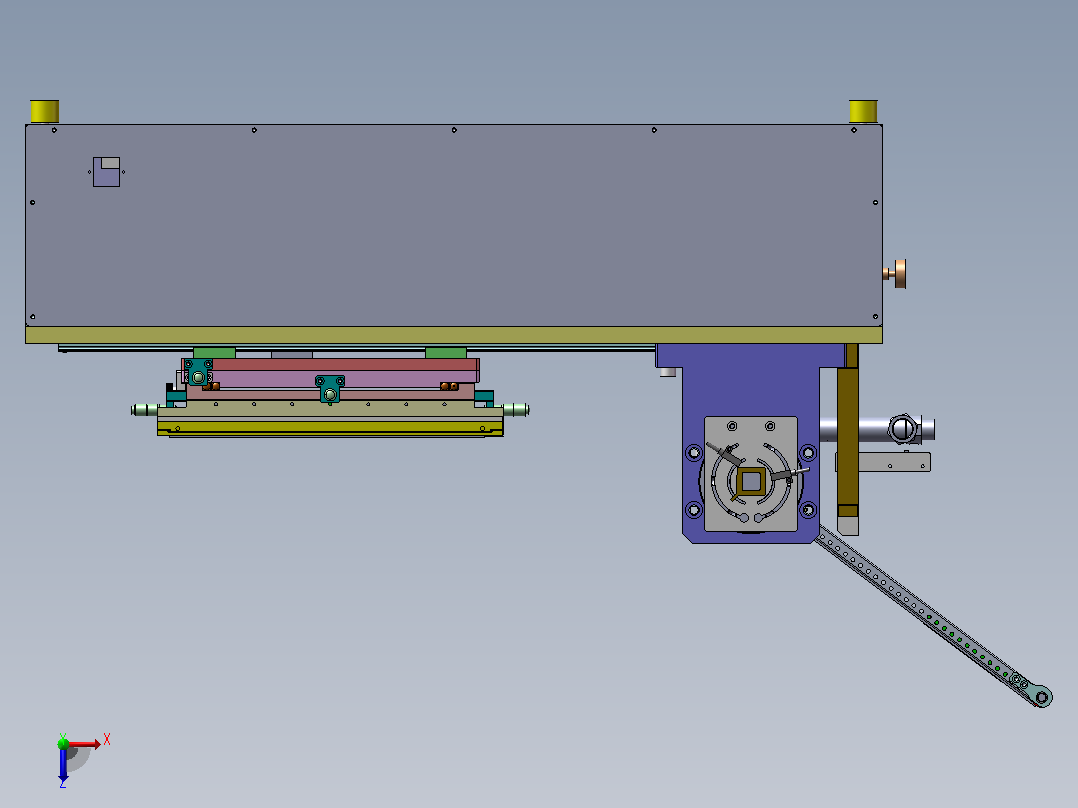Select the lower-right bolt on blue bracket
This screenshot has height=808, width=1078.
(x=808, y=510)
